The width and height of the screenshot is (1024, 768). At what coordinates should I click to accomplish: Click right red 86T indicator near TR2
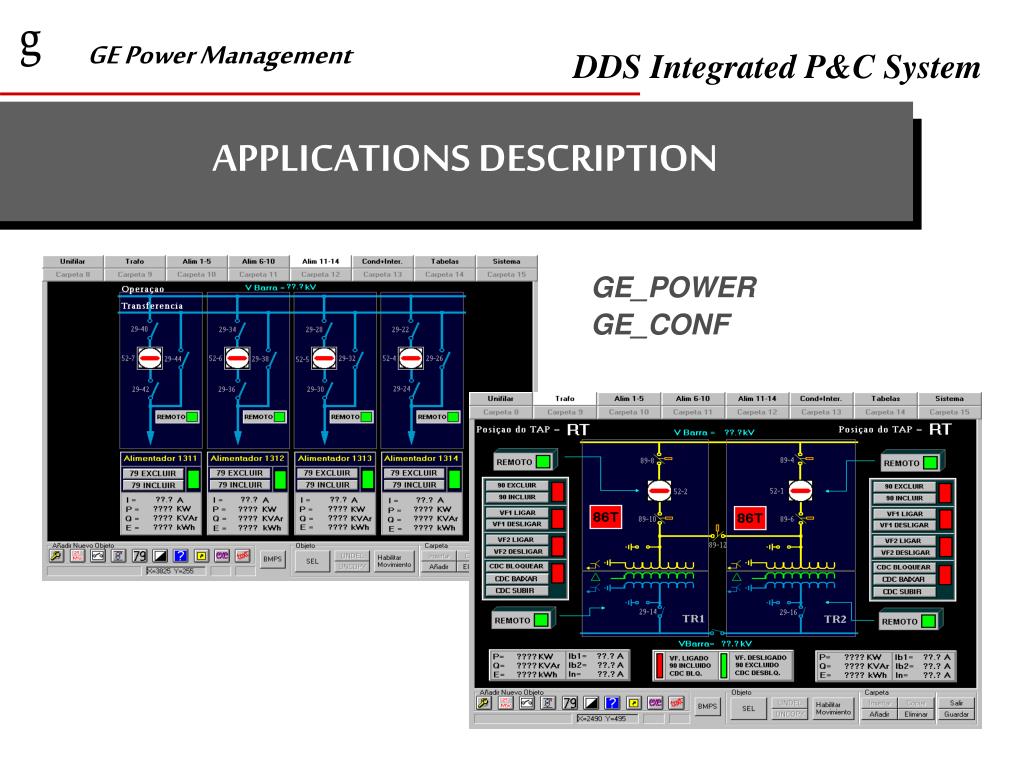[x=750, y=519]
